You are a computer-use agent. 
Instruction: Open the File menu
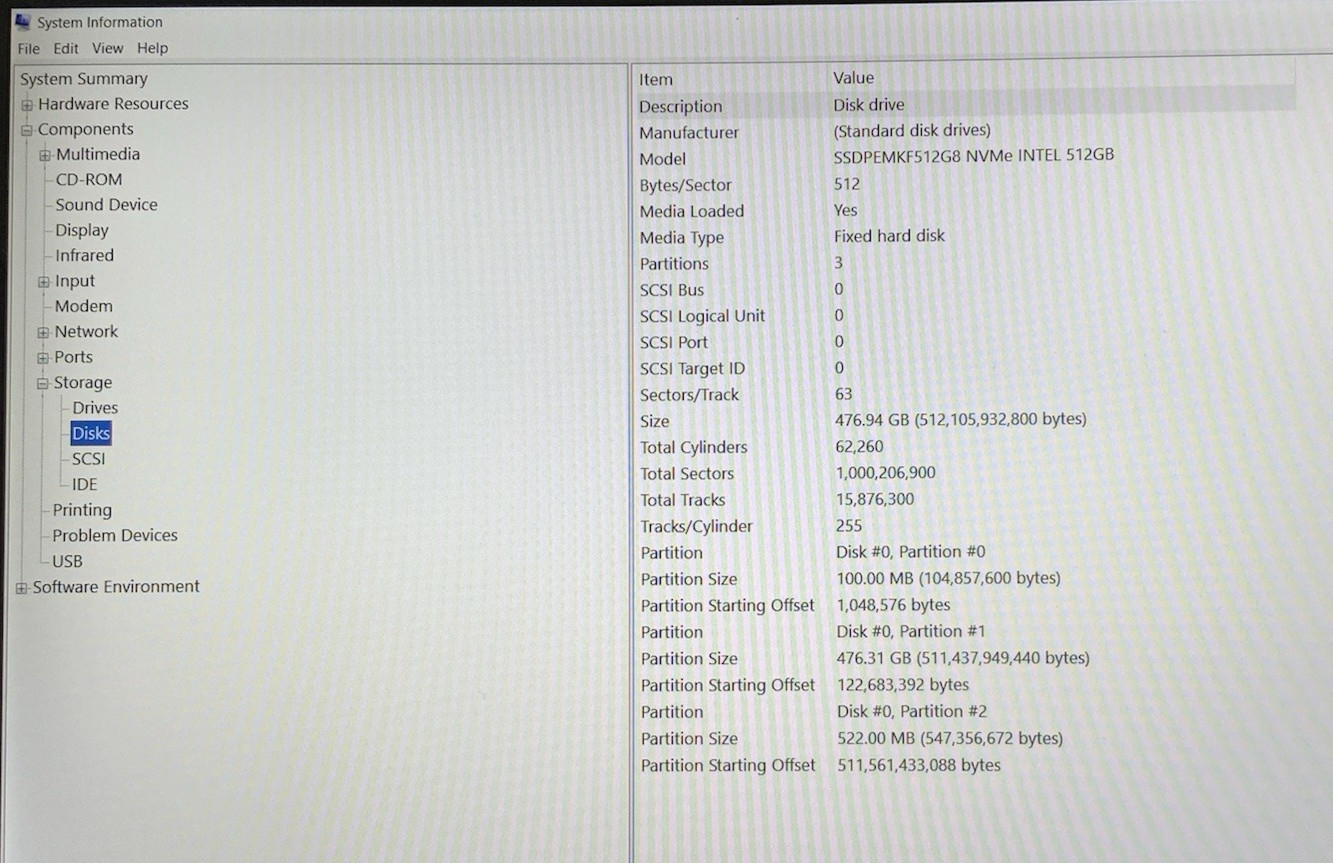[29, 48]
